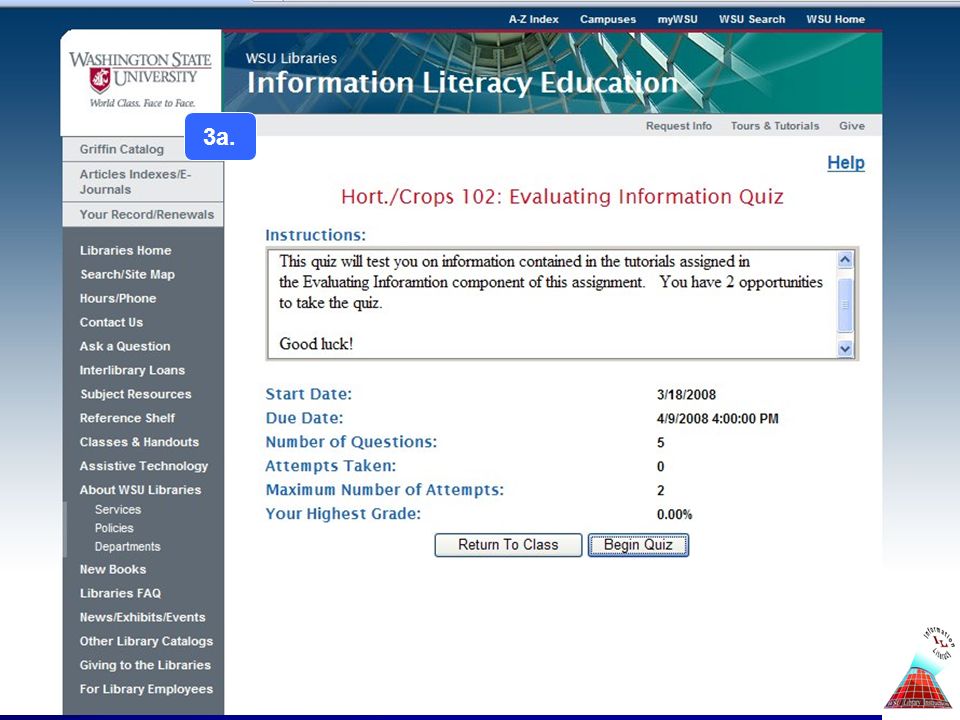Screen dimensions: 960x720
Task: Open Contact Us page
Action: click(111, 322)
